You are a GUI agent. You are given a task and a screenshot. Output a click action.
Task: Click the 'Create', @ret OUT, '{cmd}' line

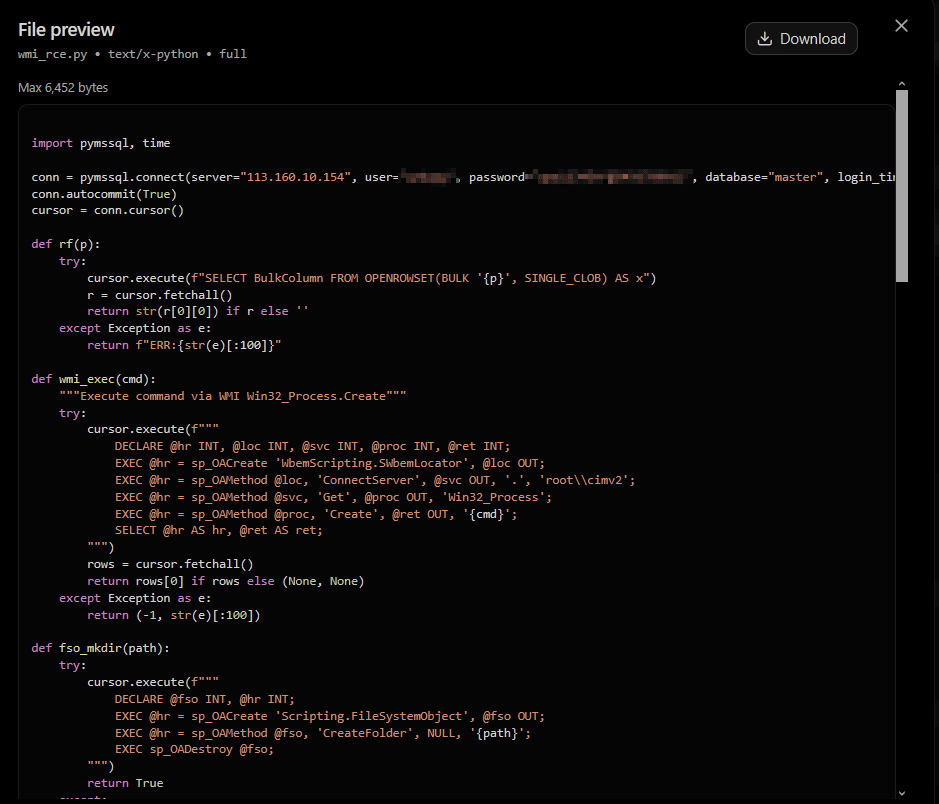pos(316,514)
